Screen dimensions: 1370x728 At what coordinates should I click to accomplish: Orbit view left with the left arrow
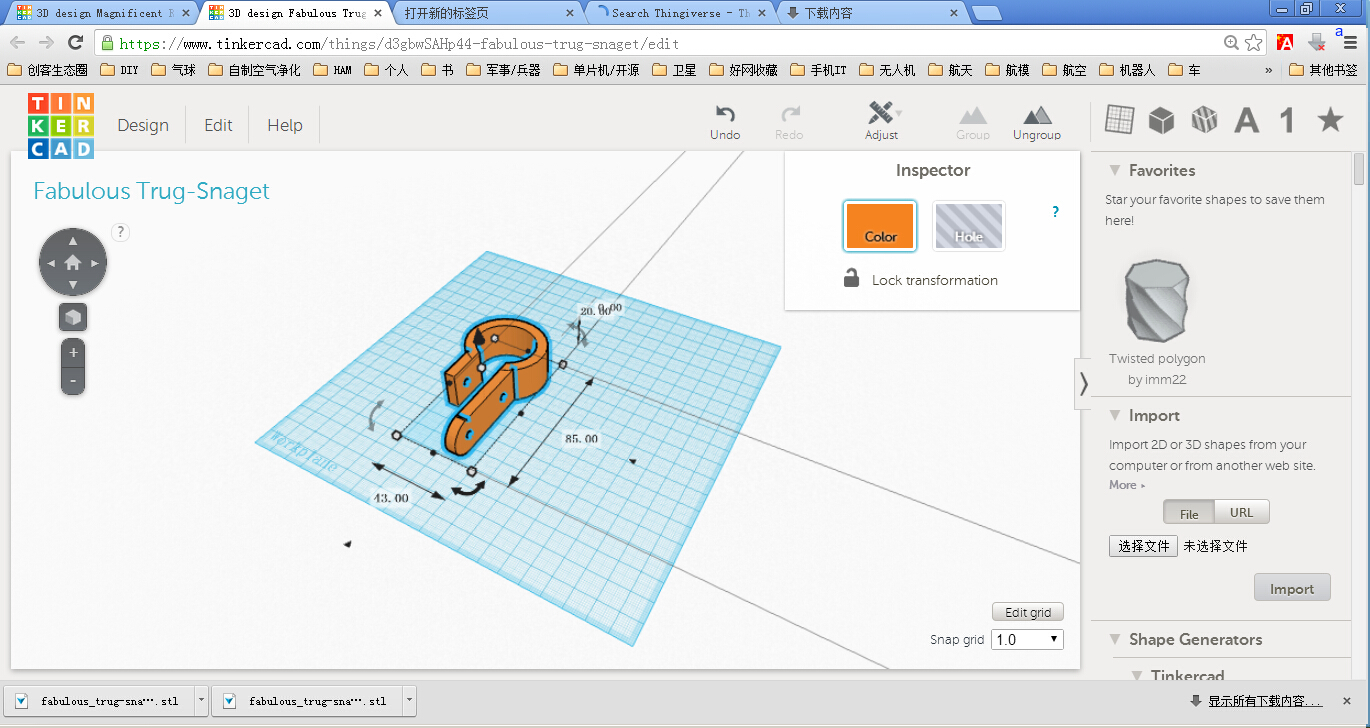(51, 264)
